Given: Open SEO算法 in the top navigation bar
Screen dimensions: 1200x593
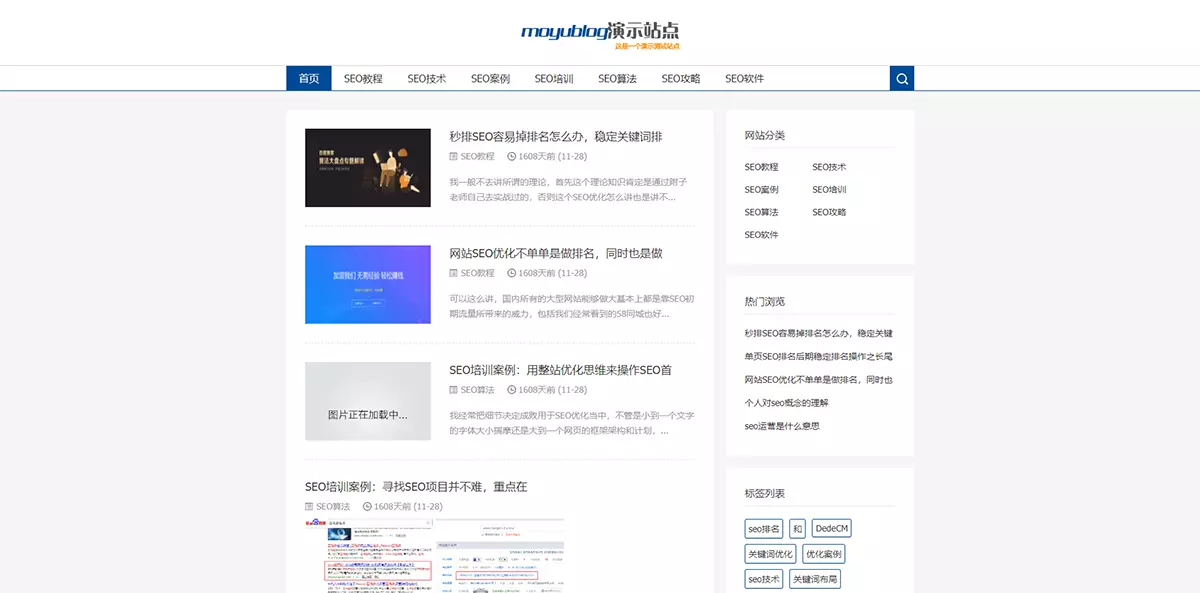Looking at the screenshot, I should [x=618, y=79].
